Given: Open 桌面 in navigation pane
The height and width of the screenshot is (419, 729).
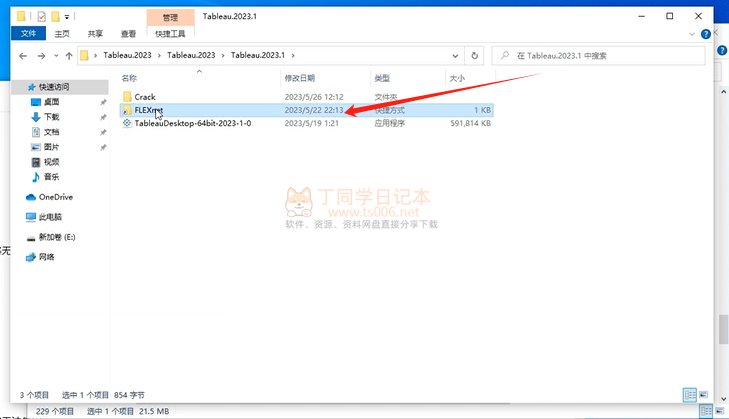Looking at the screenshot, I should click(x=52, y=102).
